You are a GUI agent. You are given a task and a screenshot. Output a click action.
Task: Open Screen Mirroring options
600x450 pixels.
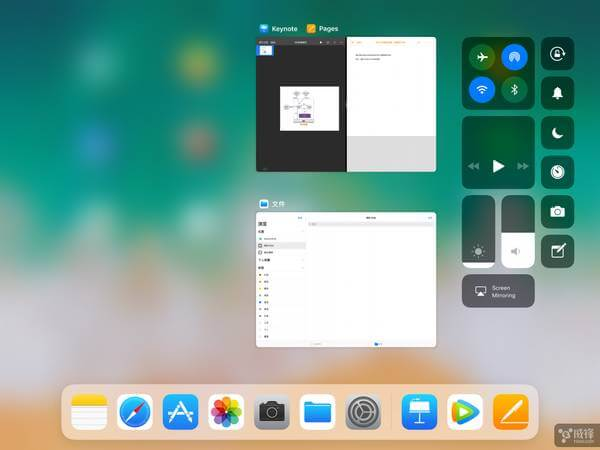point(498,291)
